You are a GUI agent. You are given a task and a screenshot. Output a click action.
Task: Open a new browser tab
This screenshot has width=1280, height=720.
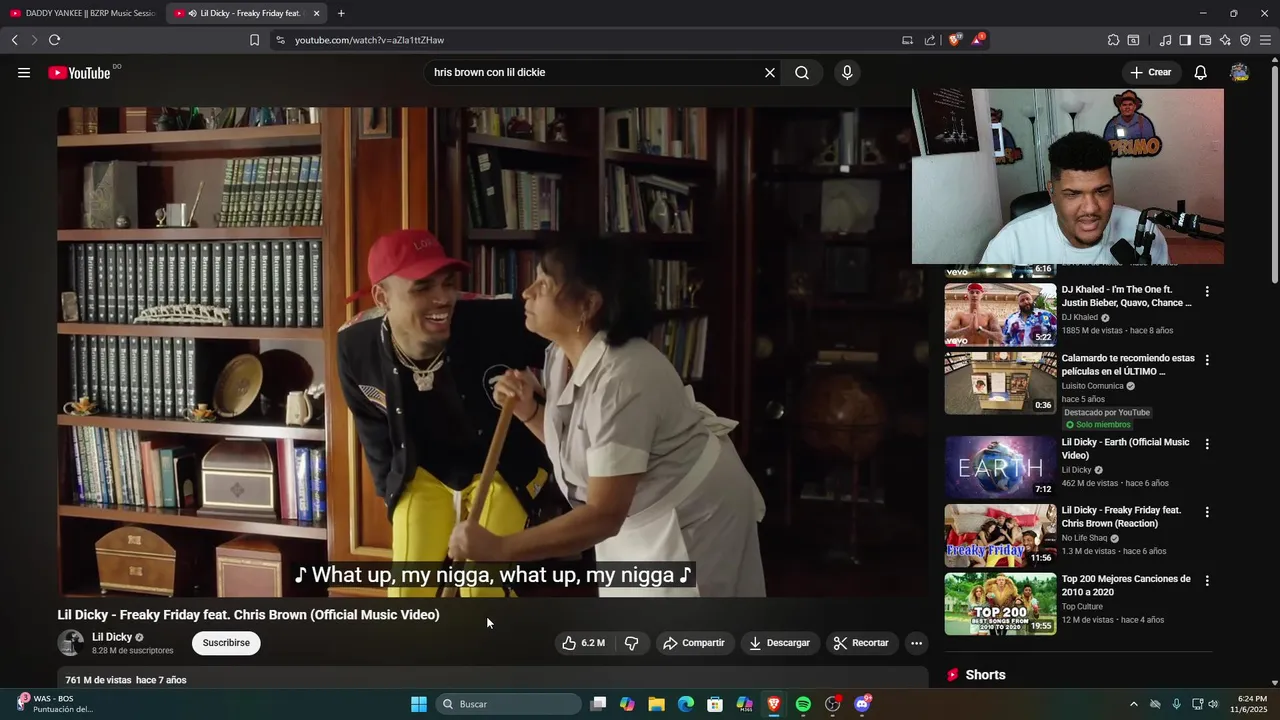click(x=341, y=13)
